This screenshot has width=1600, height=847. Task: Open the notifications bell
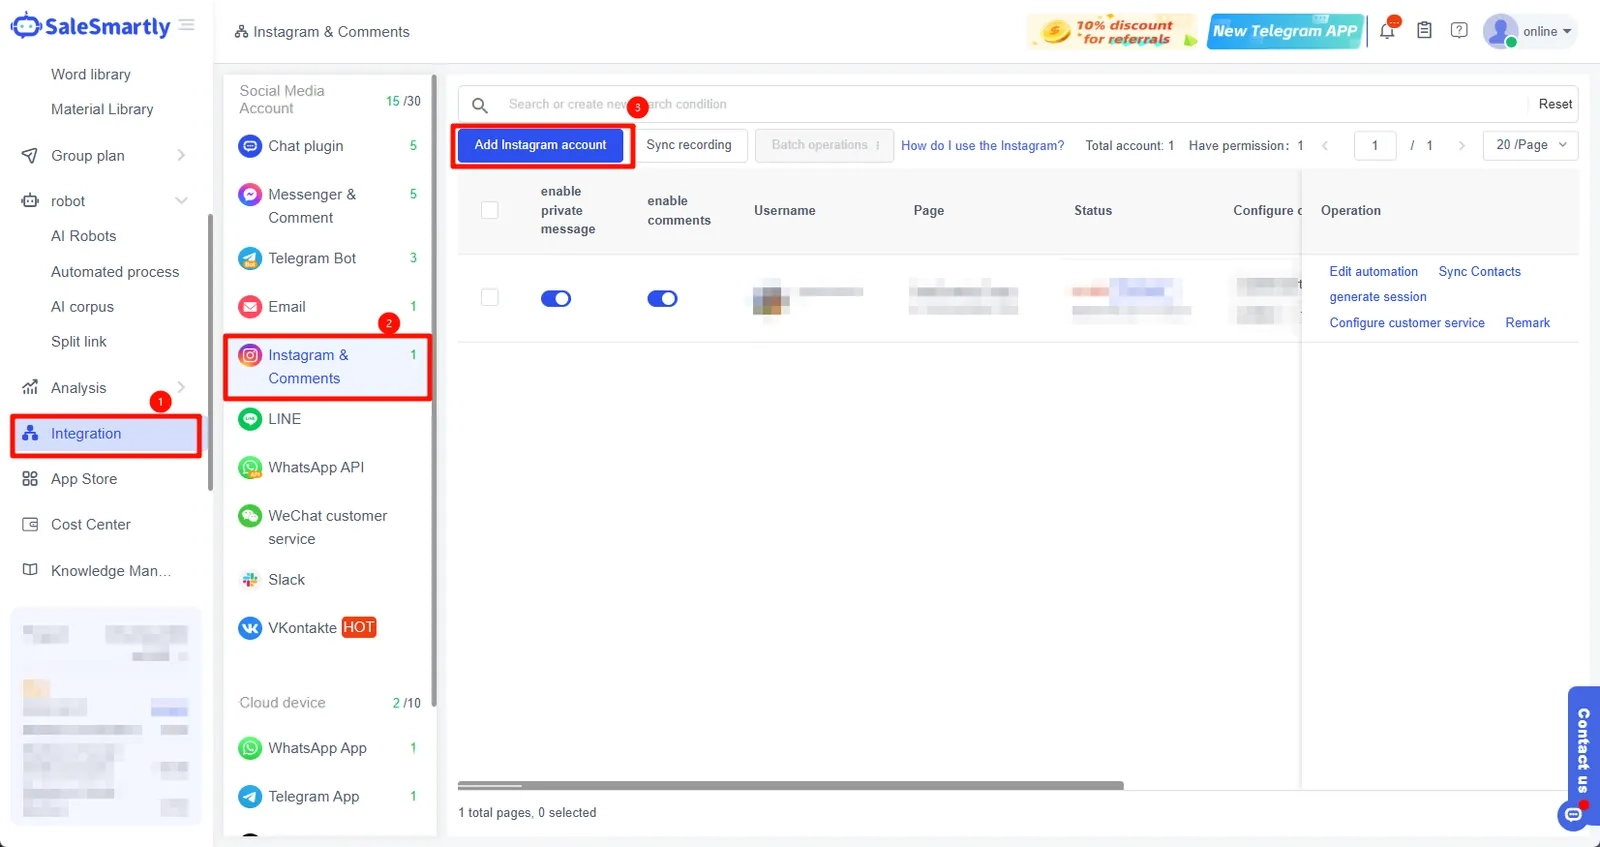1387,31
